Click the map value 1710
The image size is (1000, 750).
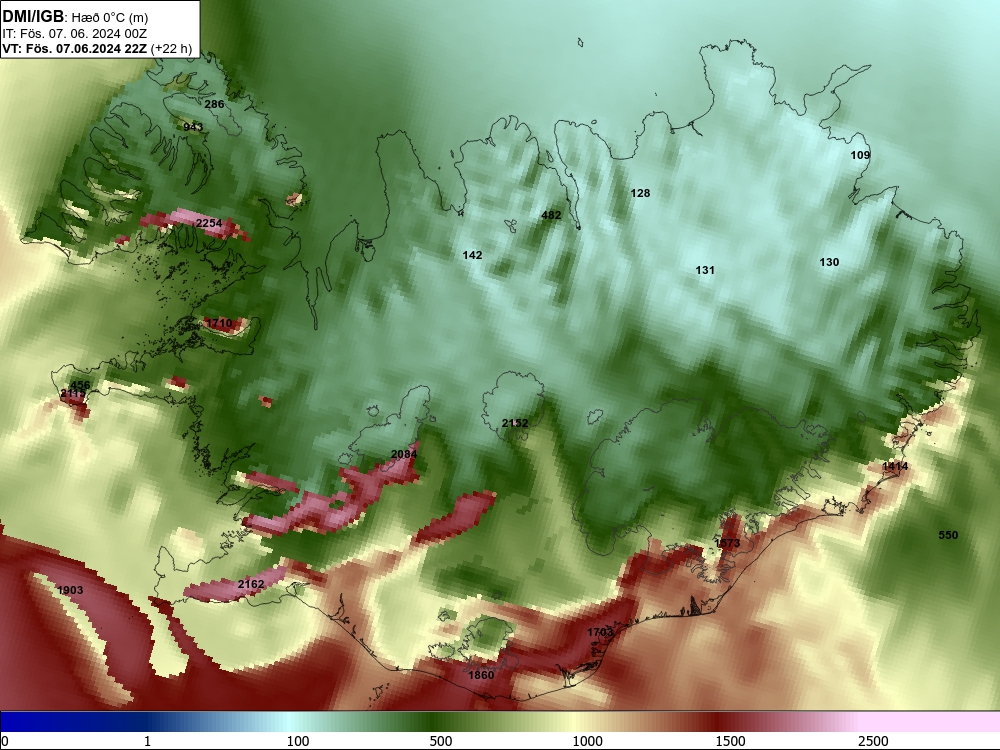(219, 323)
